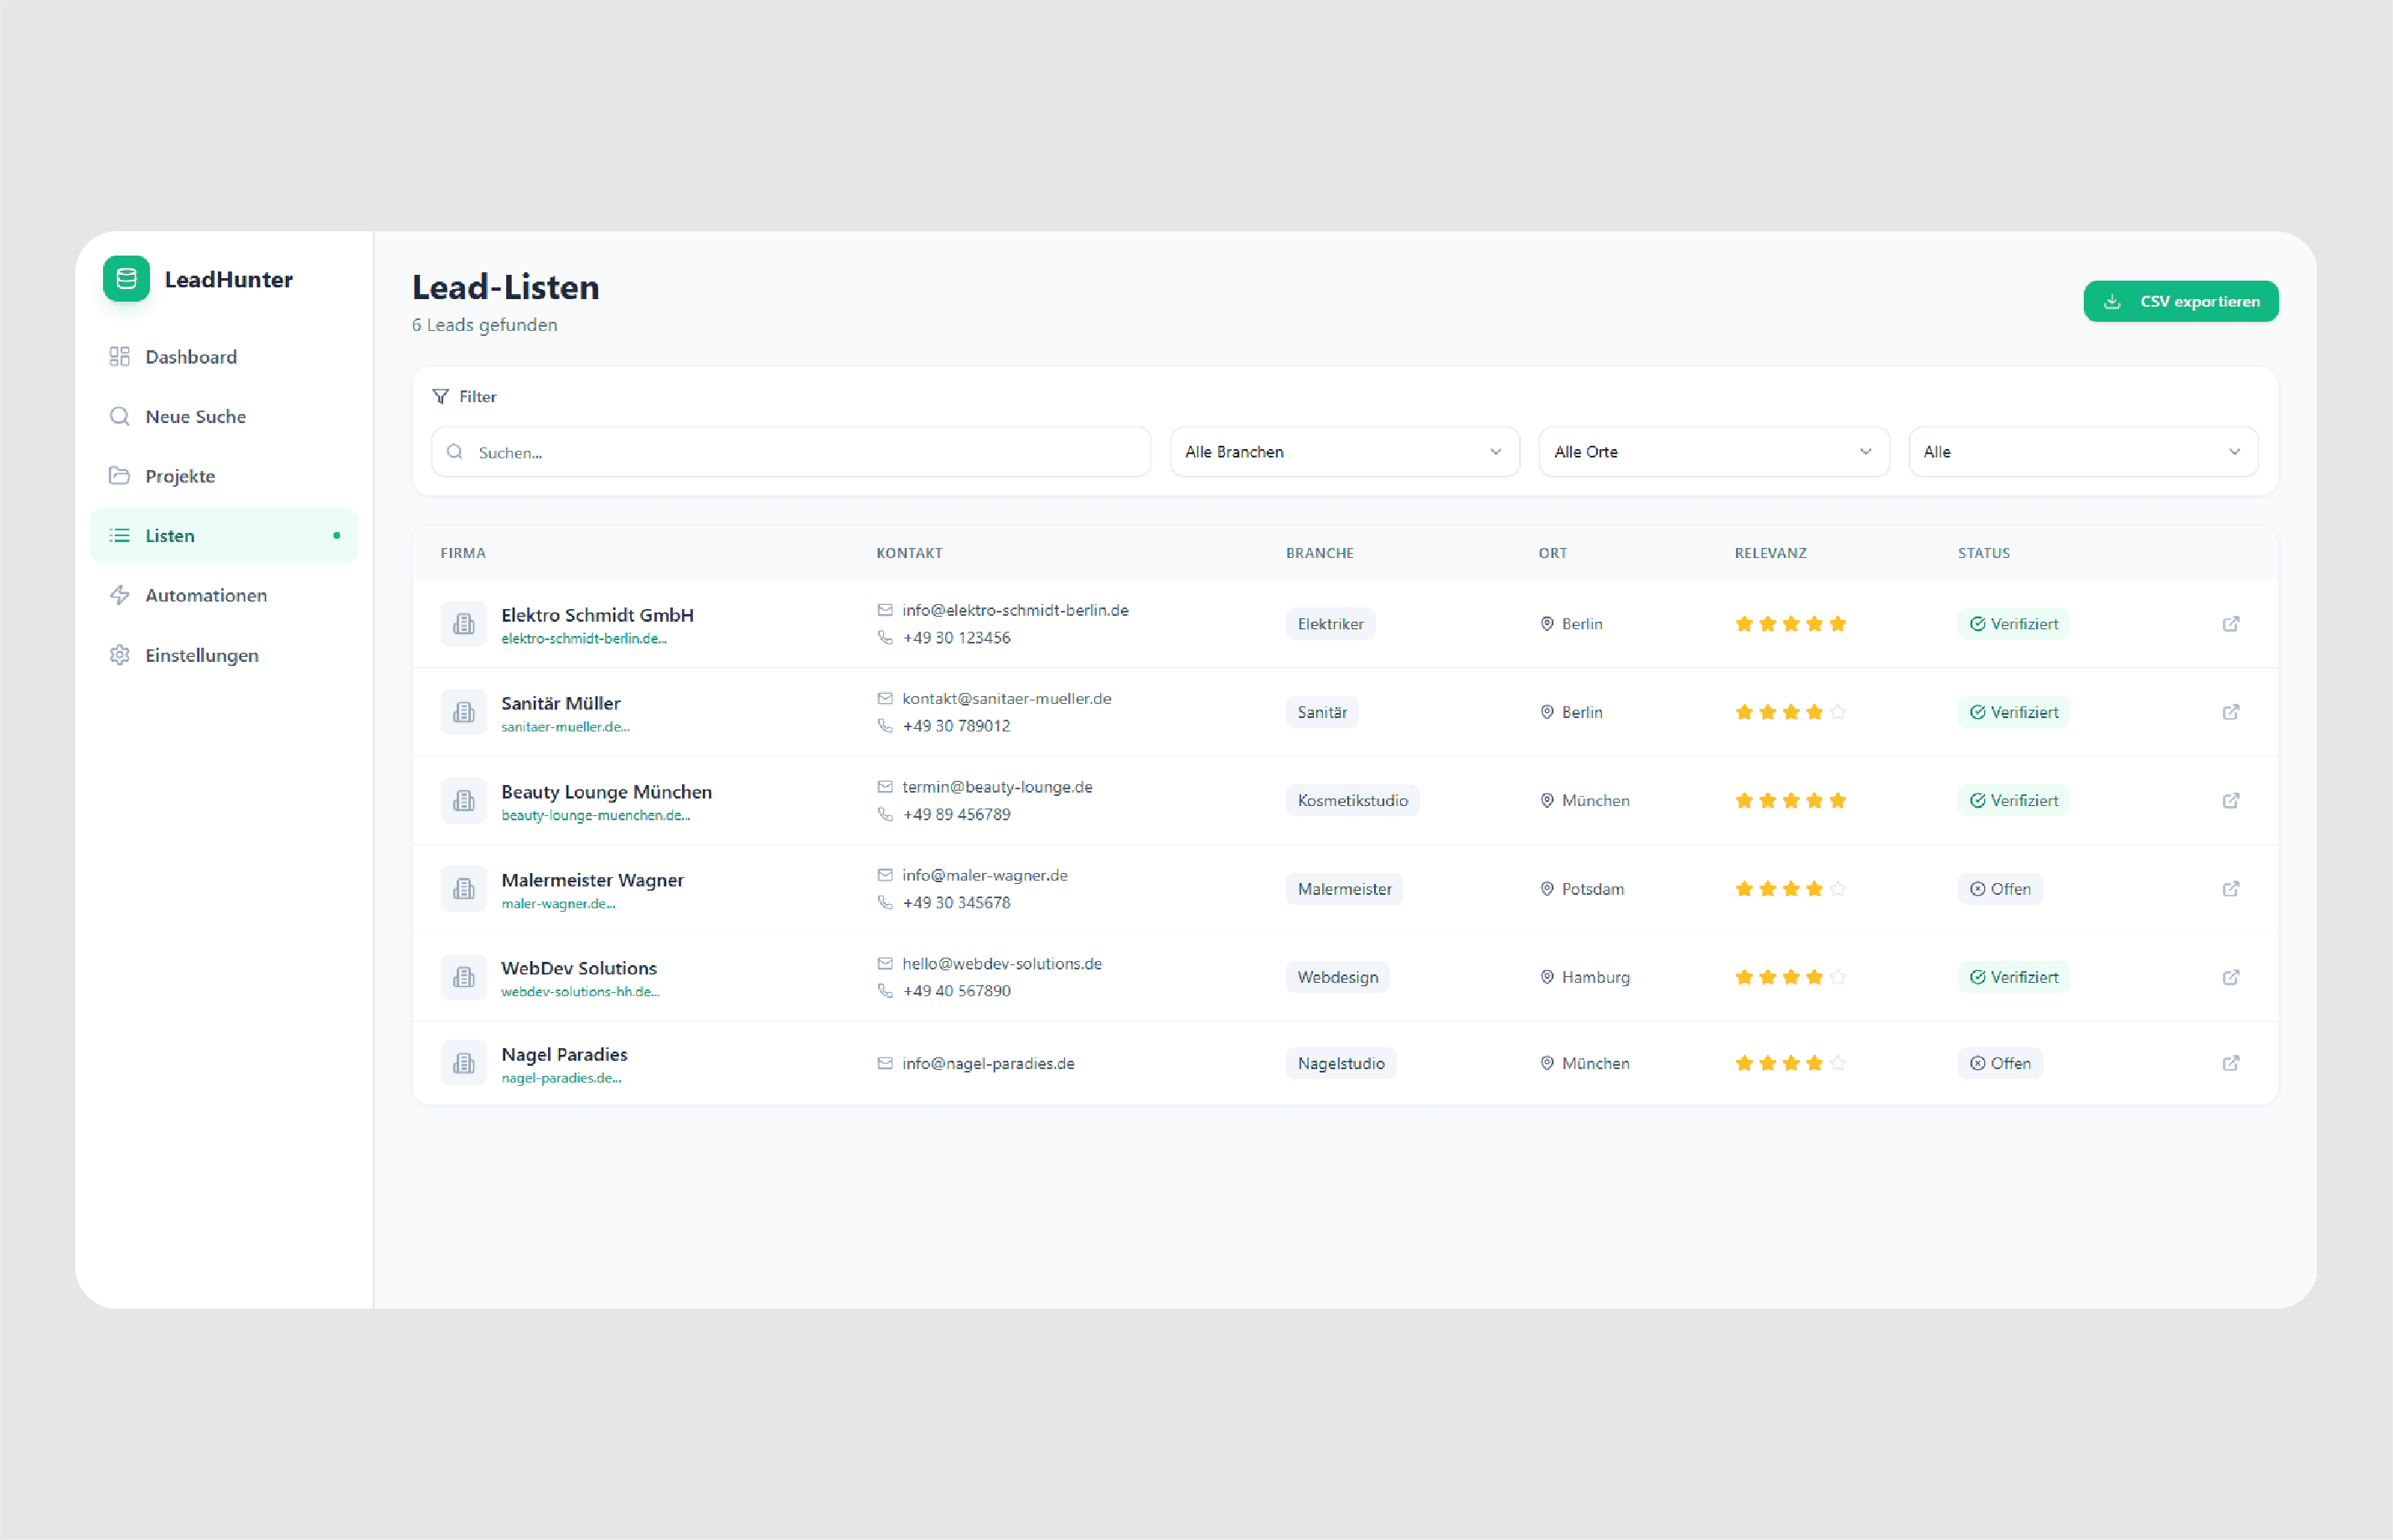The height and width of the screenshot is (1540, 2393).
Task: Click the building icon beside WebDev Solutions
Action: click(x=463, y=977)
